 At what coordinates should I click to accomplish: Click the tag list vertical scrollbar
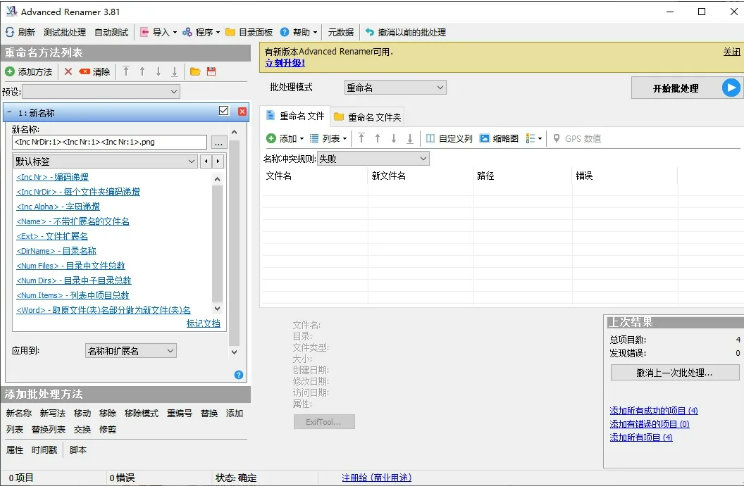217,243
